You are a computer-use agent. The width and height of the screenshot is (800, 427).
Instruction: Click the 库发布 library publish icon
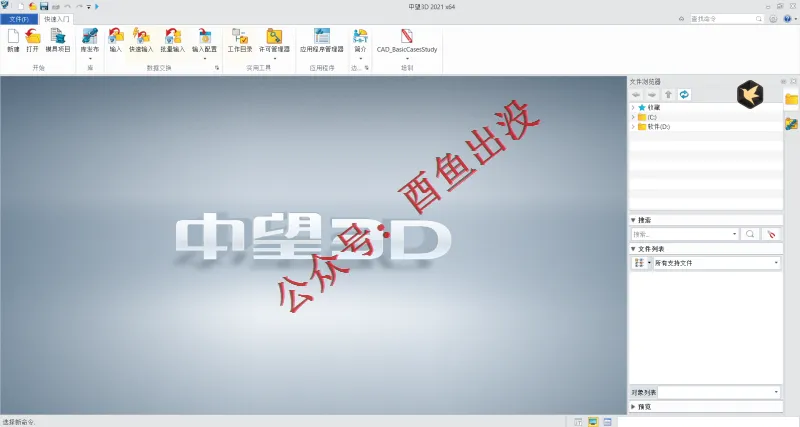point(90,37)
